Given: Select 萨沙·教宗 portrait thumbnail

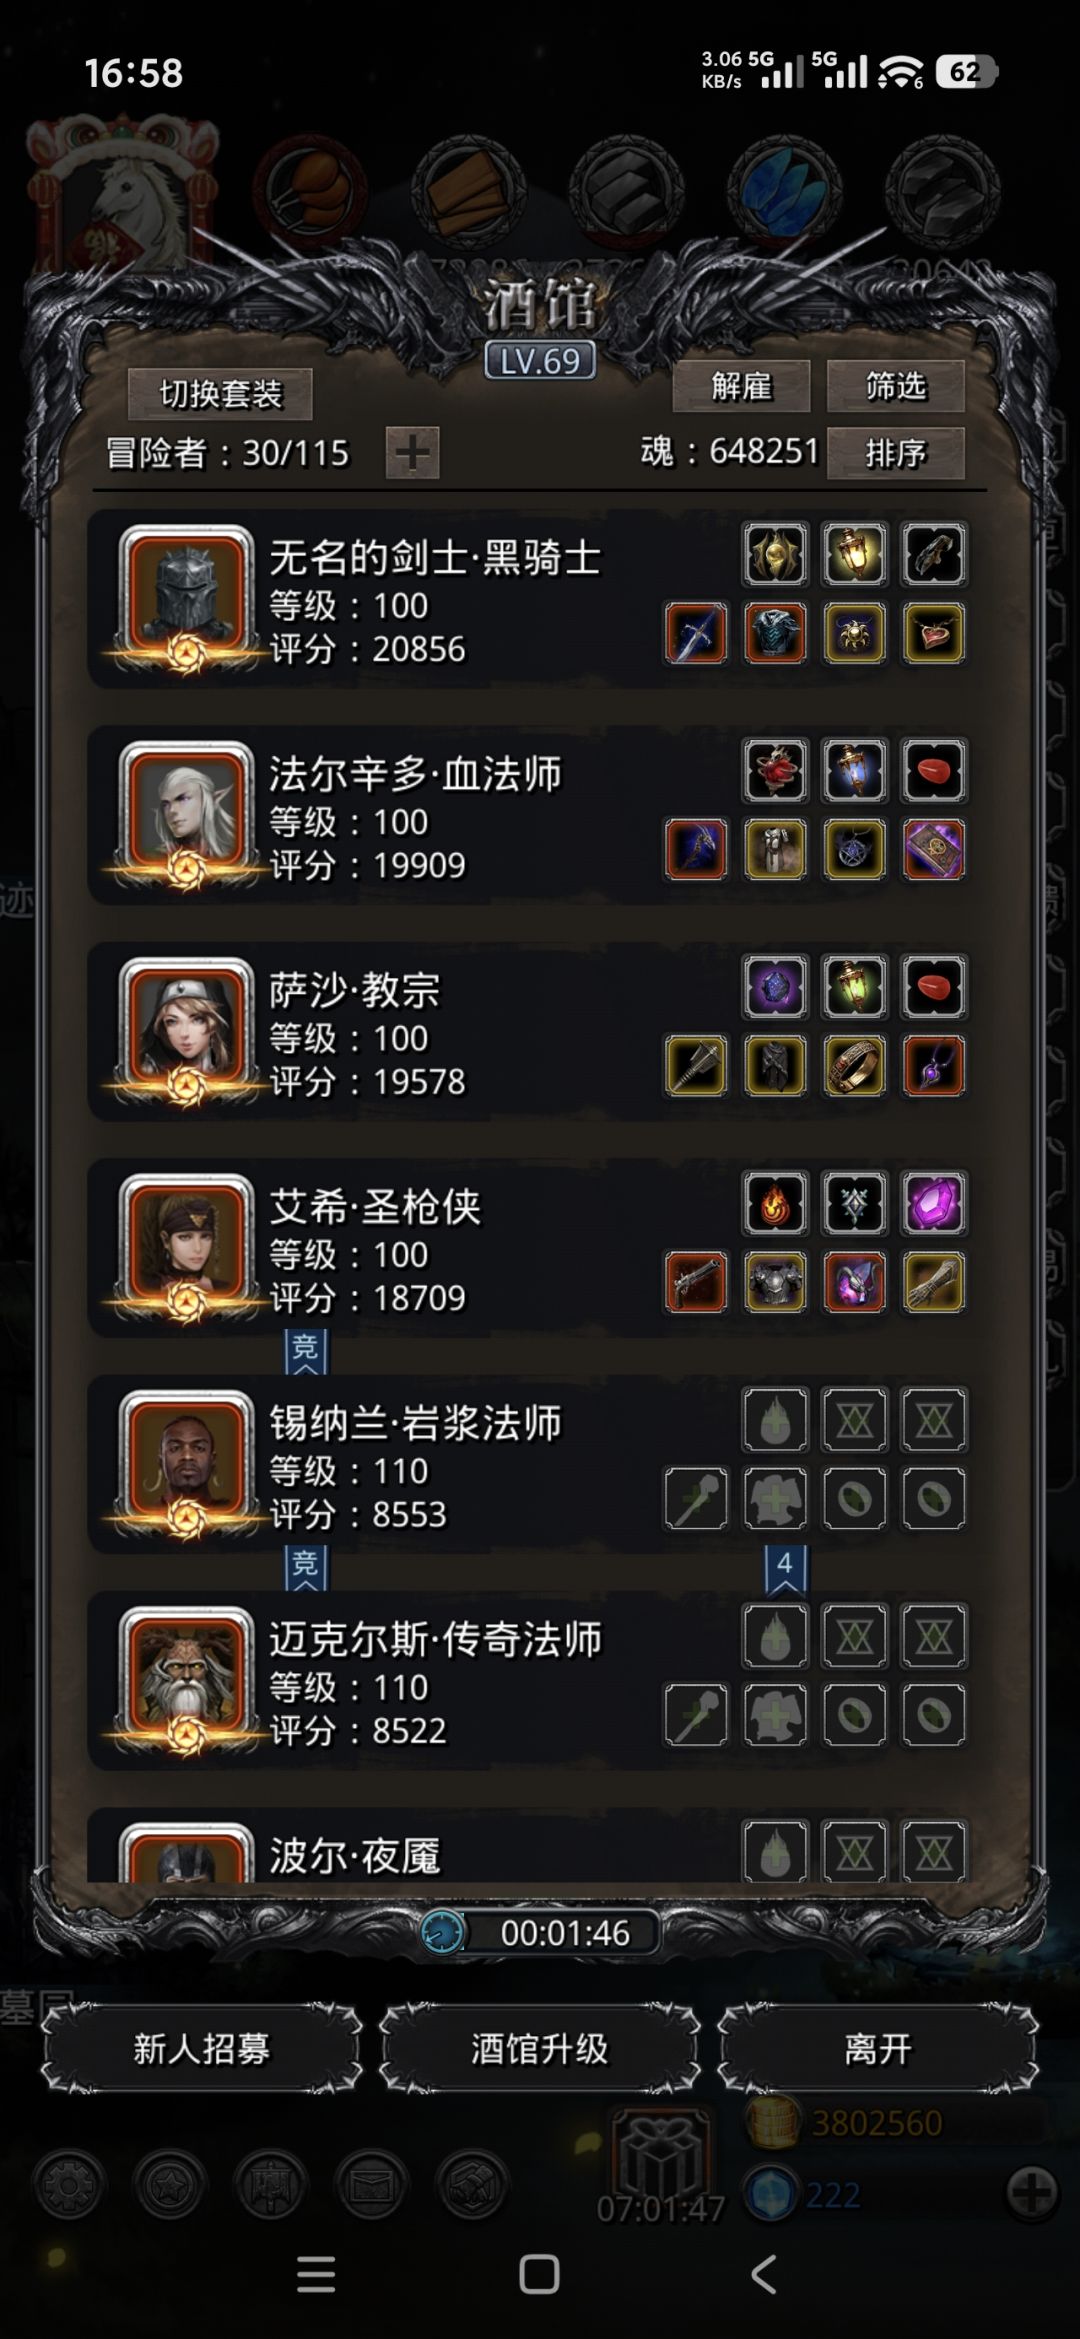Looking at the screenshot, I should 186,1030.
